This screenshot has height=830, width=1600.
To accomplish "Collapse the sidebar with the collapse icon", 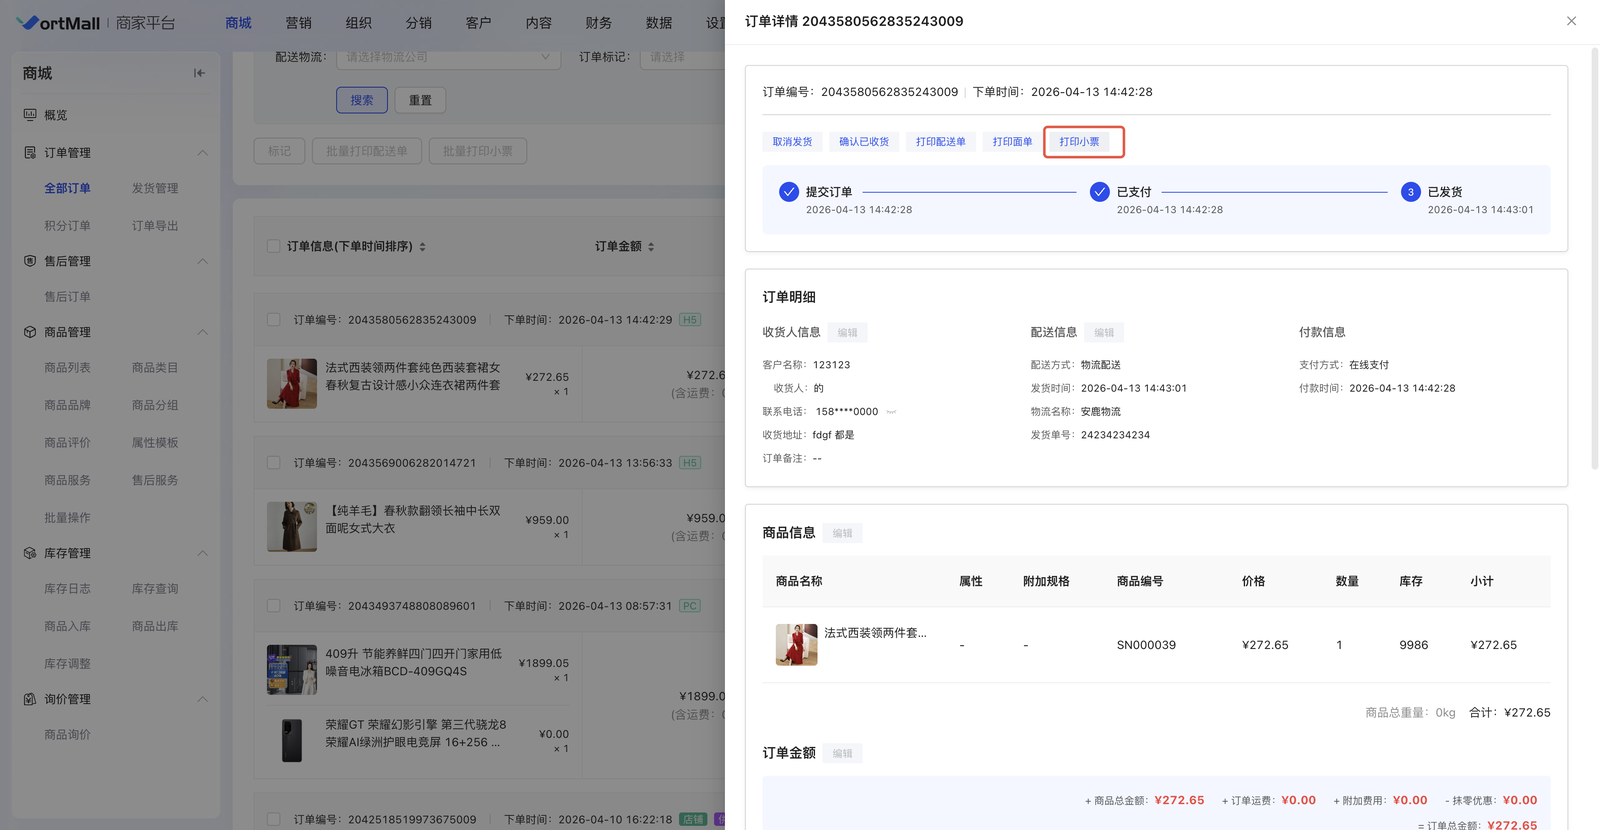I will [x=199, y=73].
